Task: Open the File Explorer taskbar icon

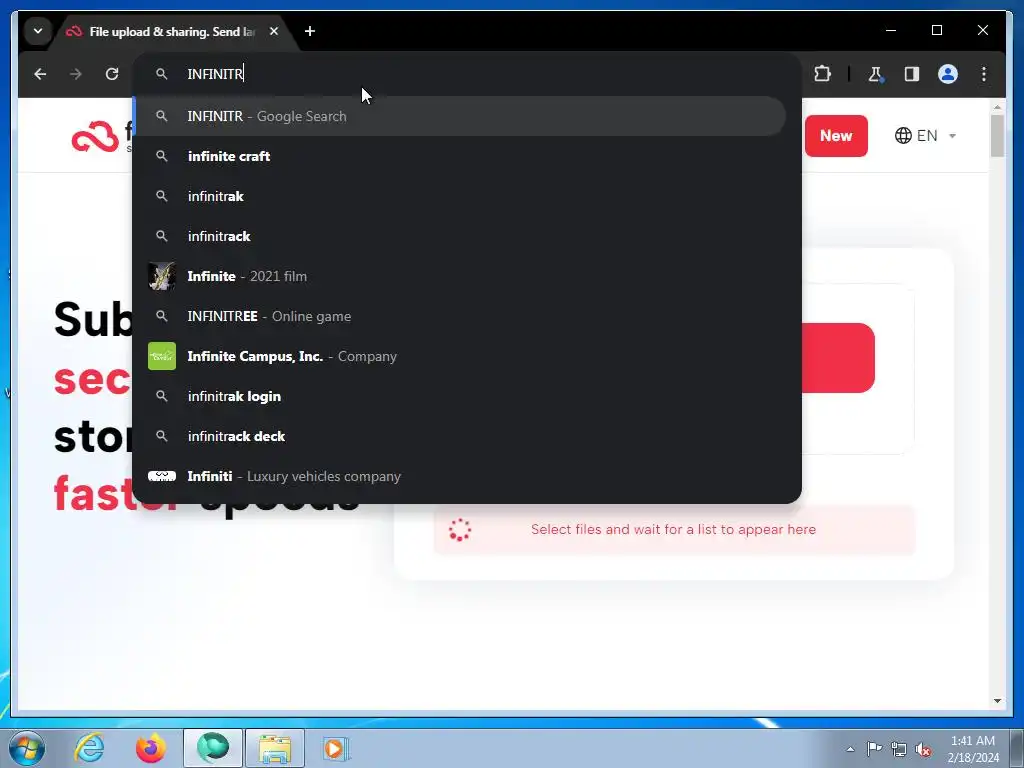Action: (275, 748)
